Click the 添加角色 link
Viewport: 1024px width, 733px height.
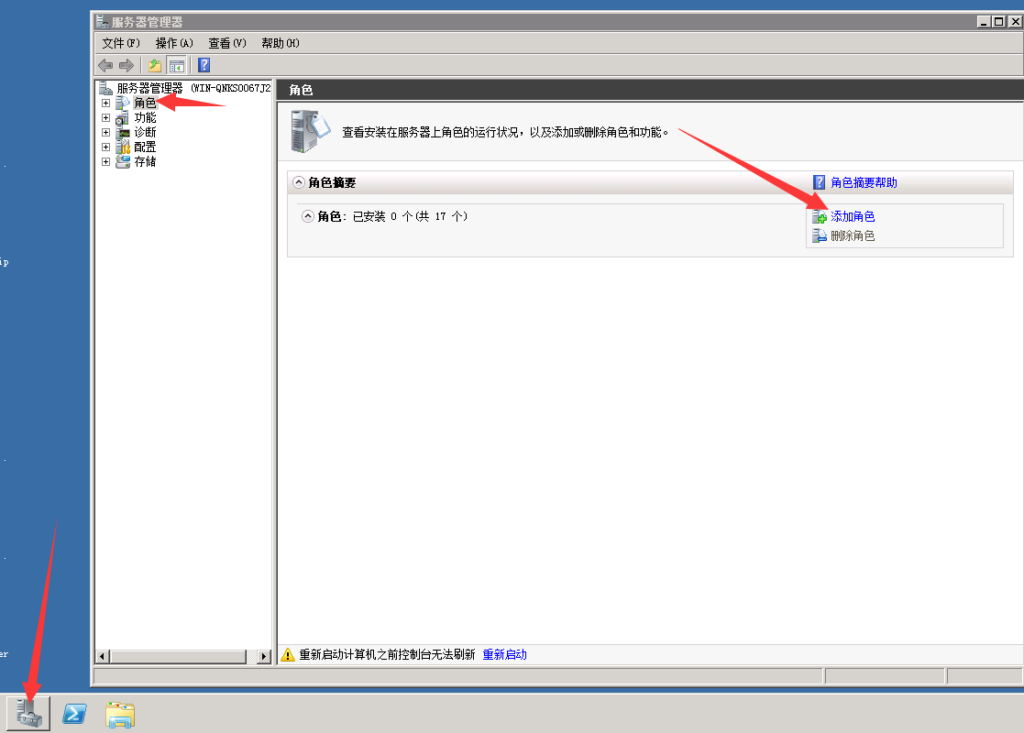click(852, 217)
